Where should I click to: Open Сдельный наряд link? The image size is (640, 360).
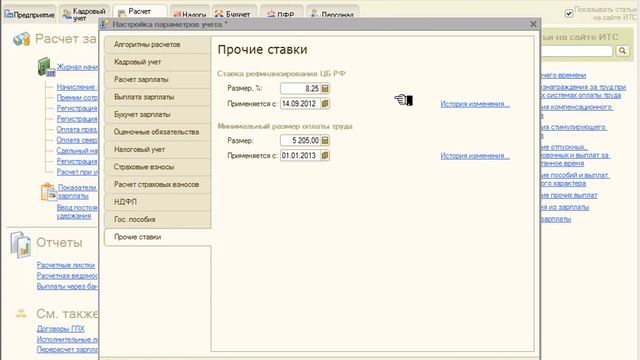78,151
